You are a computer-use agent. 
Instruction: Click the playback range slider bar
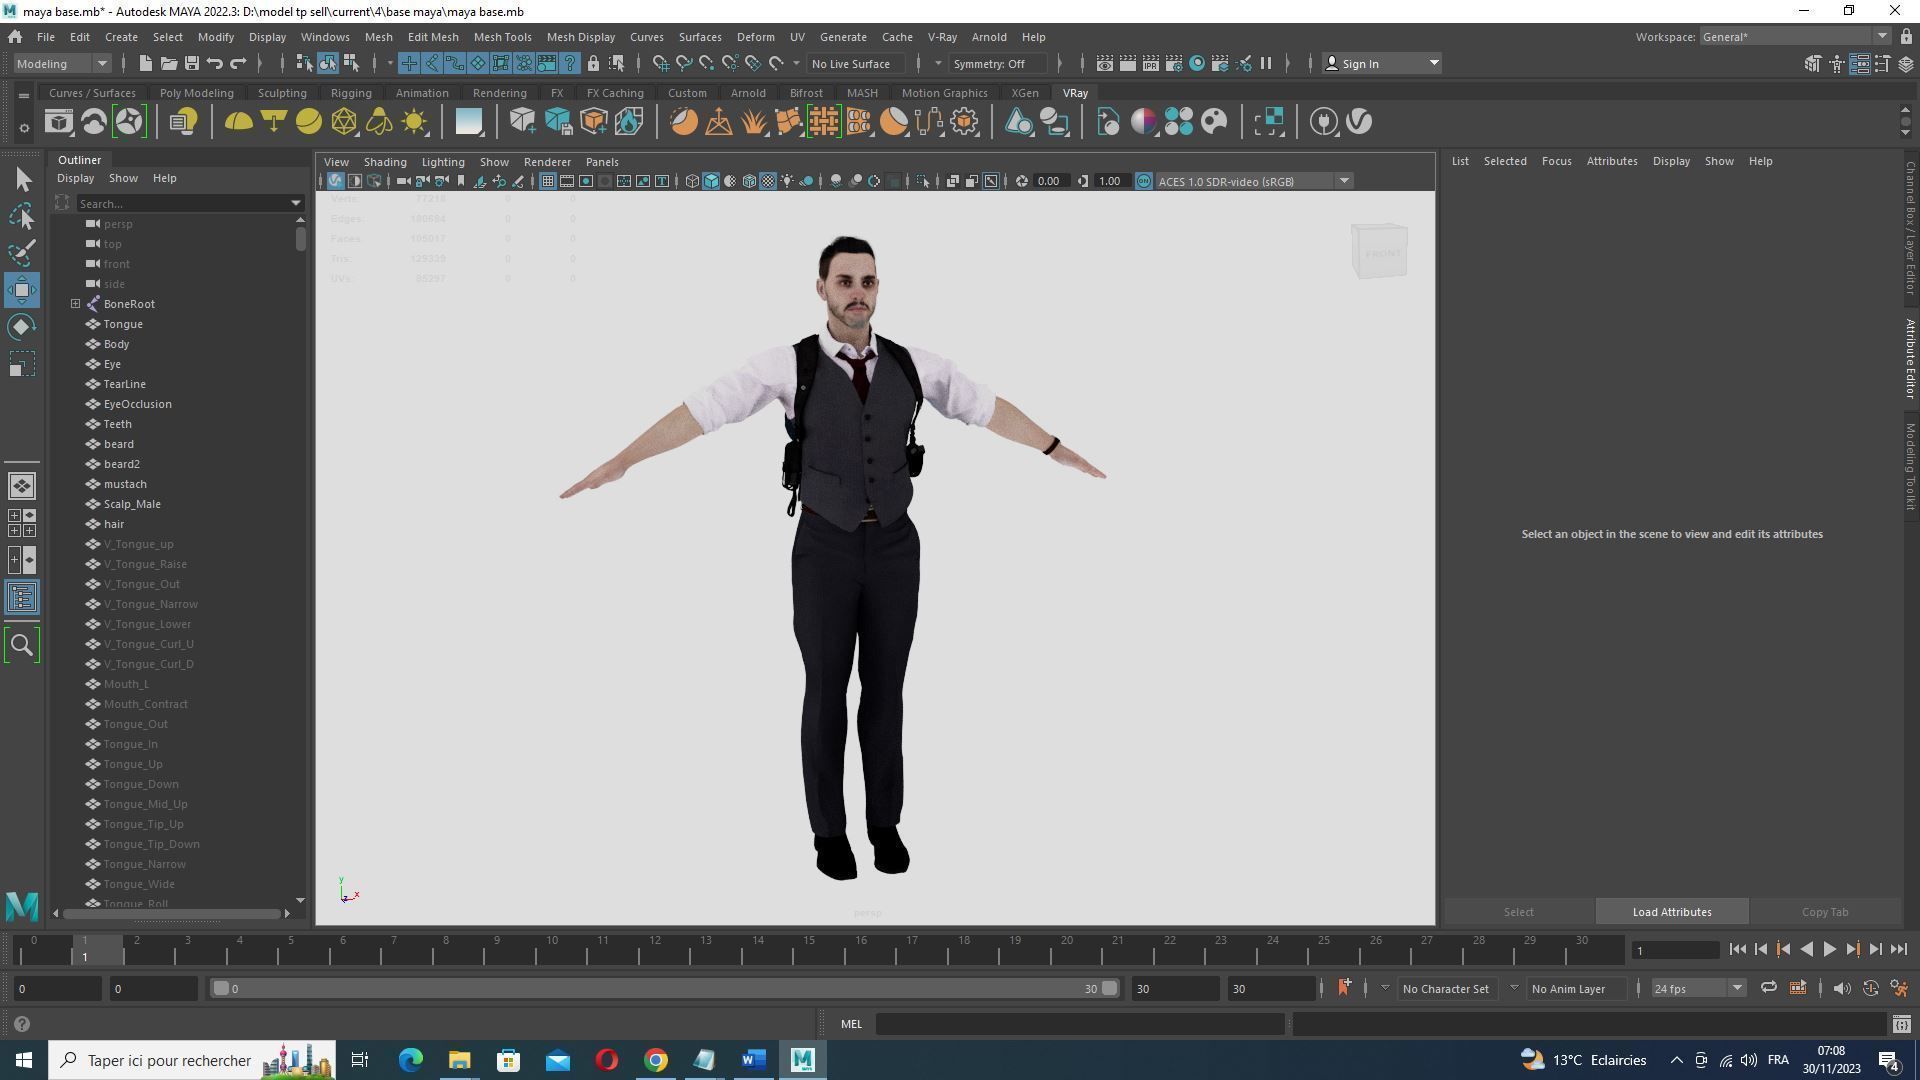(665, 989)
